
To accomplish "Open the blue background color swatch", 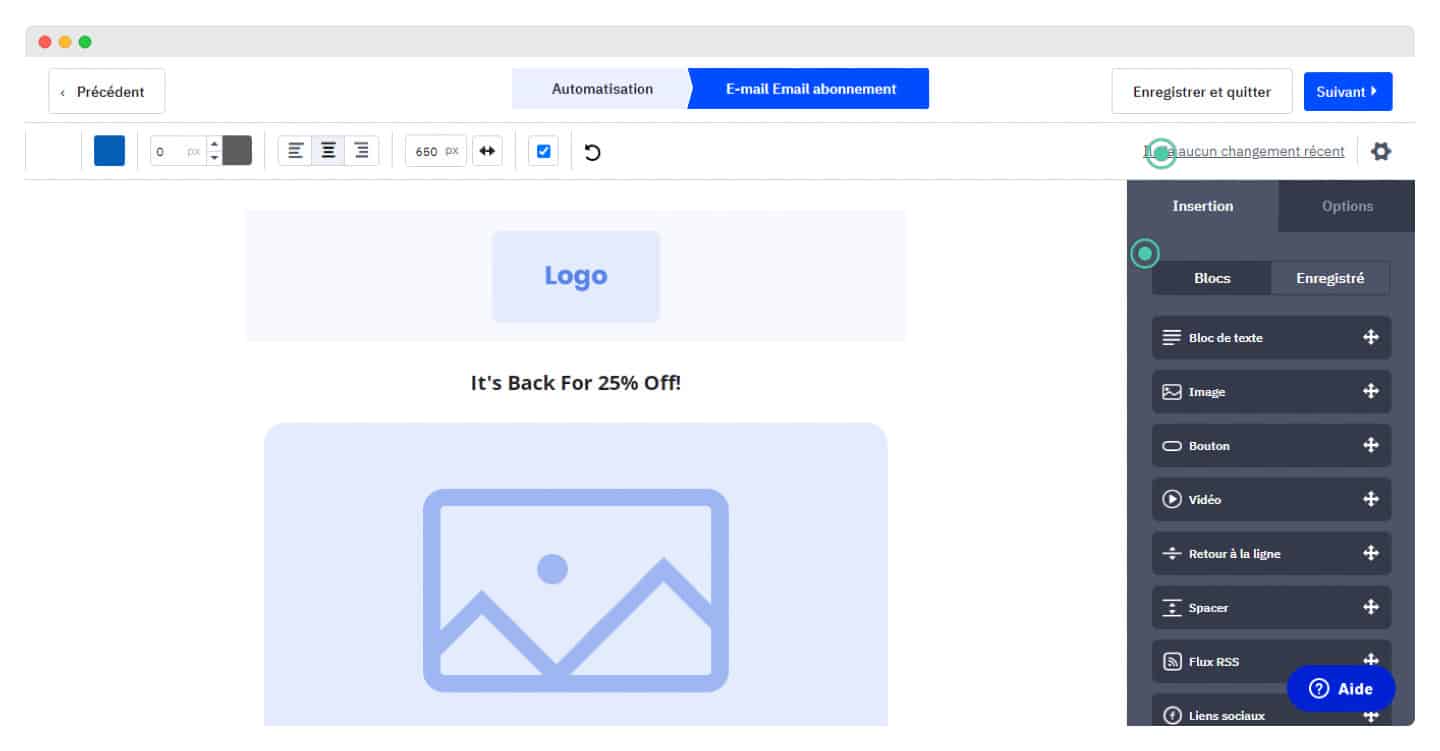I will (x=110, y=151).
